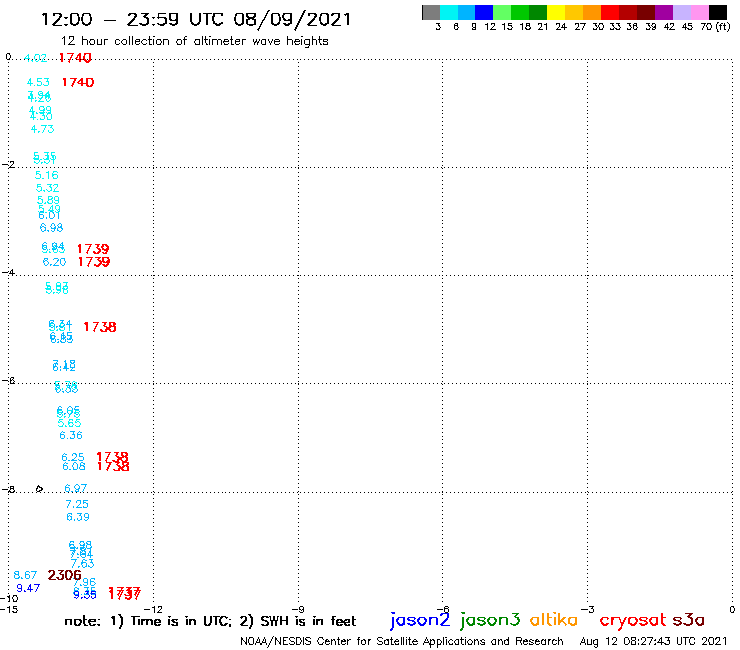This screenshot has width=740, height=650.
Task: Click the '-9' longitude axis label
Action: click(x=298, y=609)
